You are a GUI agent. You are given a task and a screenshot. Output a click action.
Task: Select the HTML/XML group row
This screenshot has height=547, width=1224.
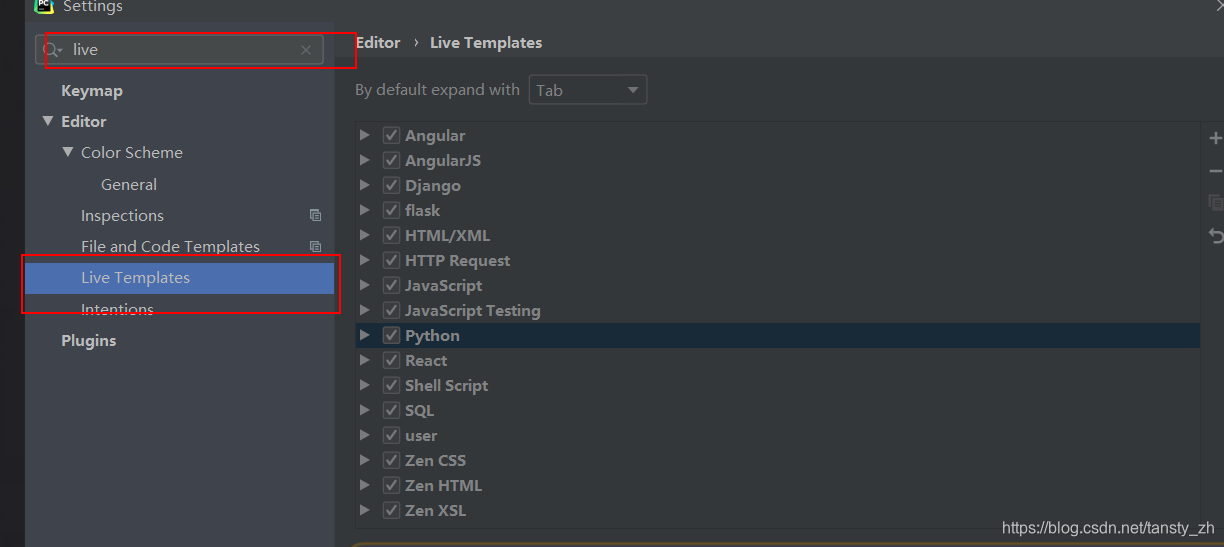(x=778, y=235)
